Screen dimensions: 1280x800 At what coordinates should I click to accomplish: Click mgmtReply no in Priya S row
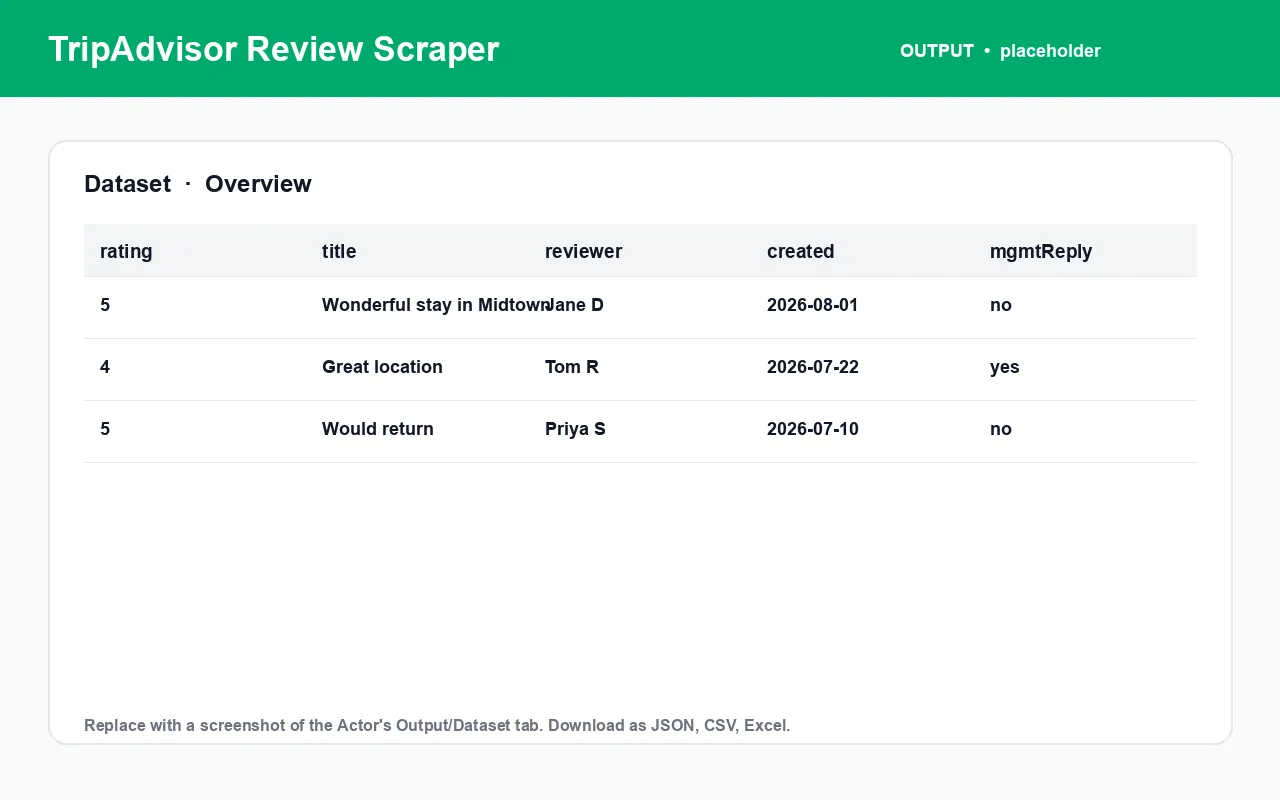[x=1001, y=429]
